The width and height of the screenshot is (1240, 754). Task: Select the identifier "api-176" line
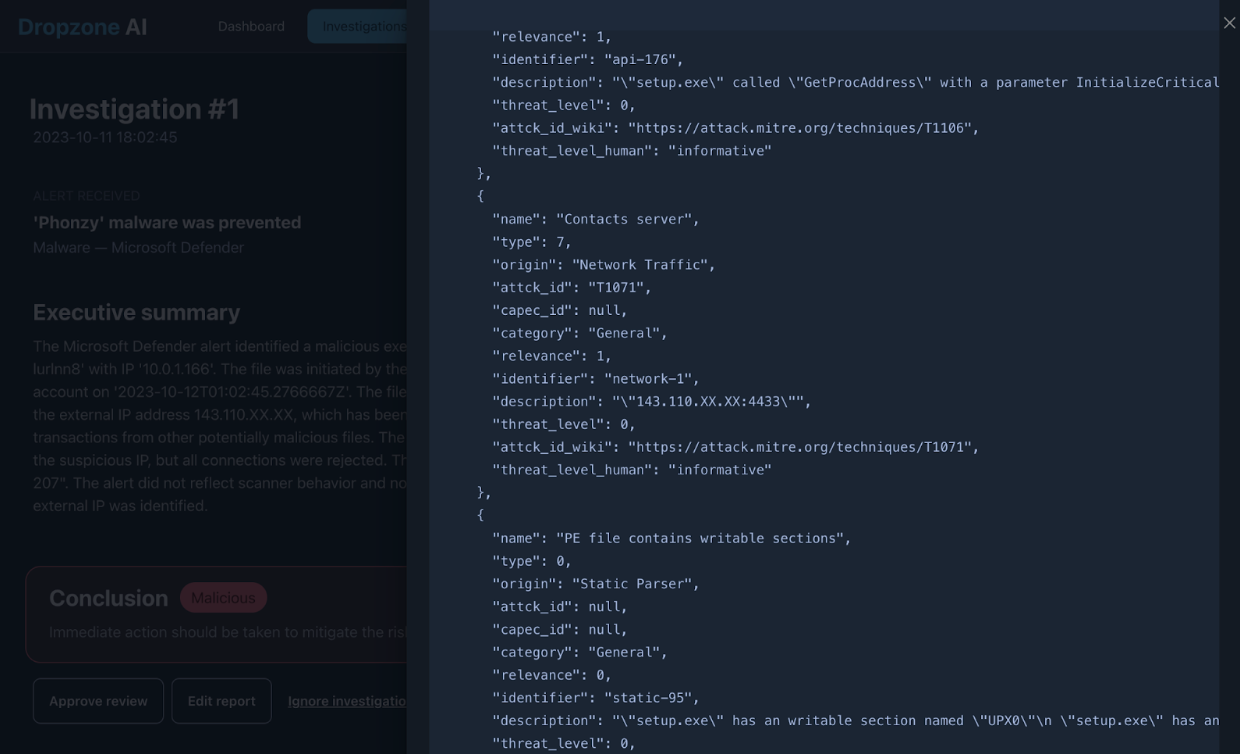tap(588, 60)
